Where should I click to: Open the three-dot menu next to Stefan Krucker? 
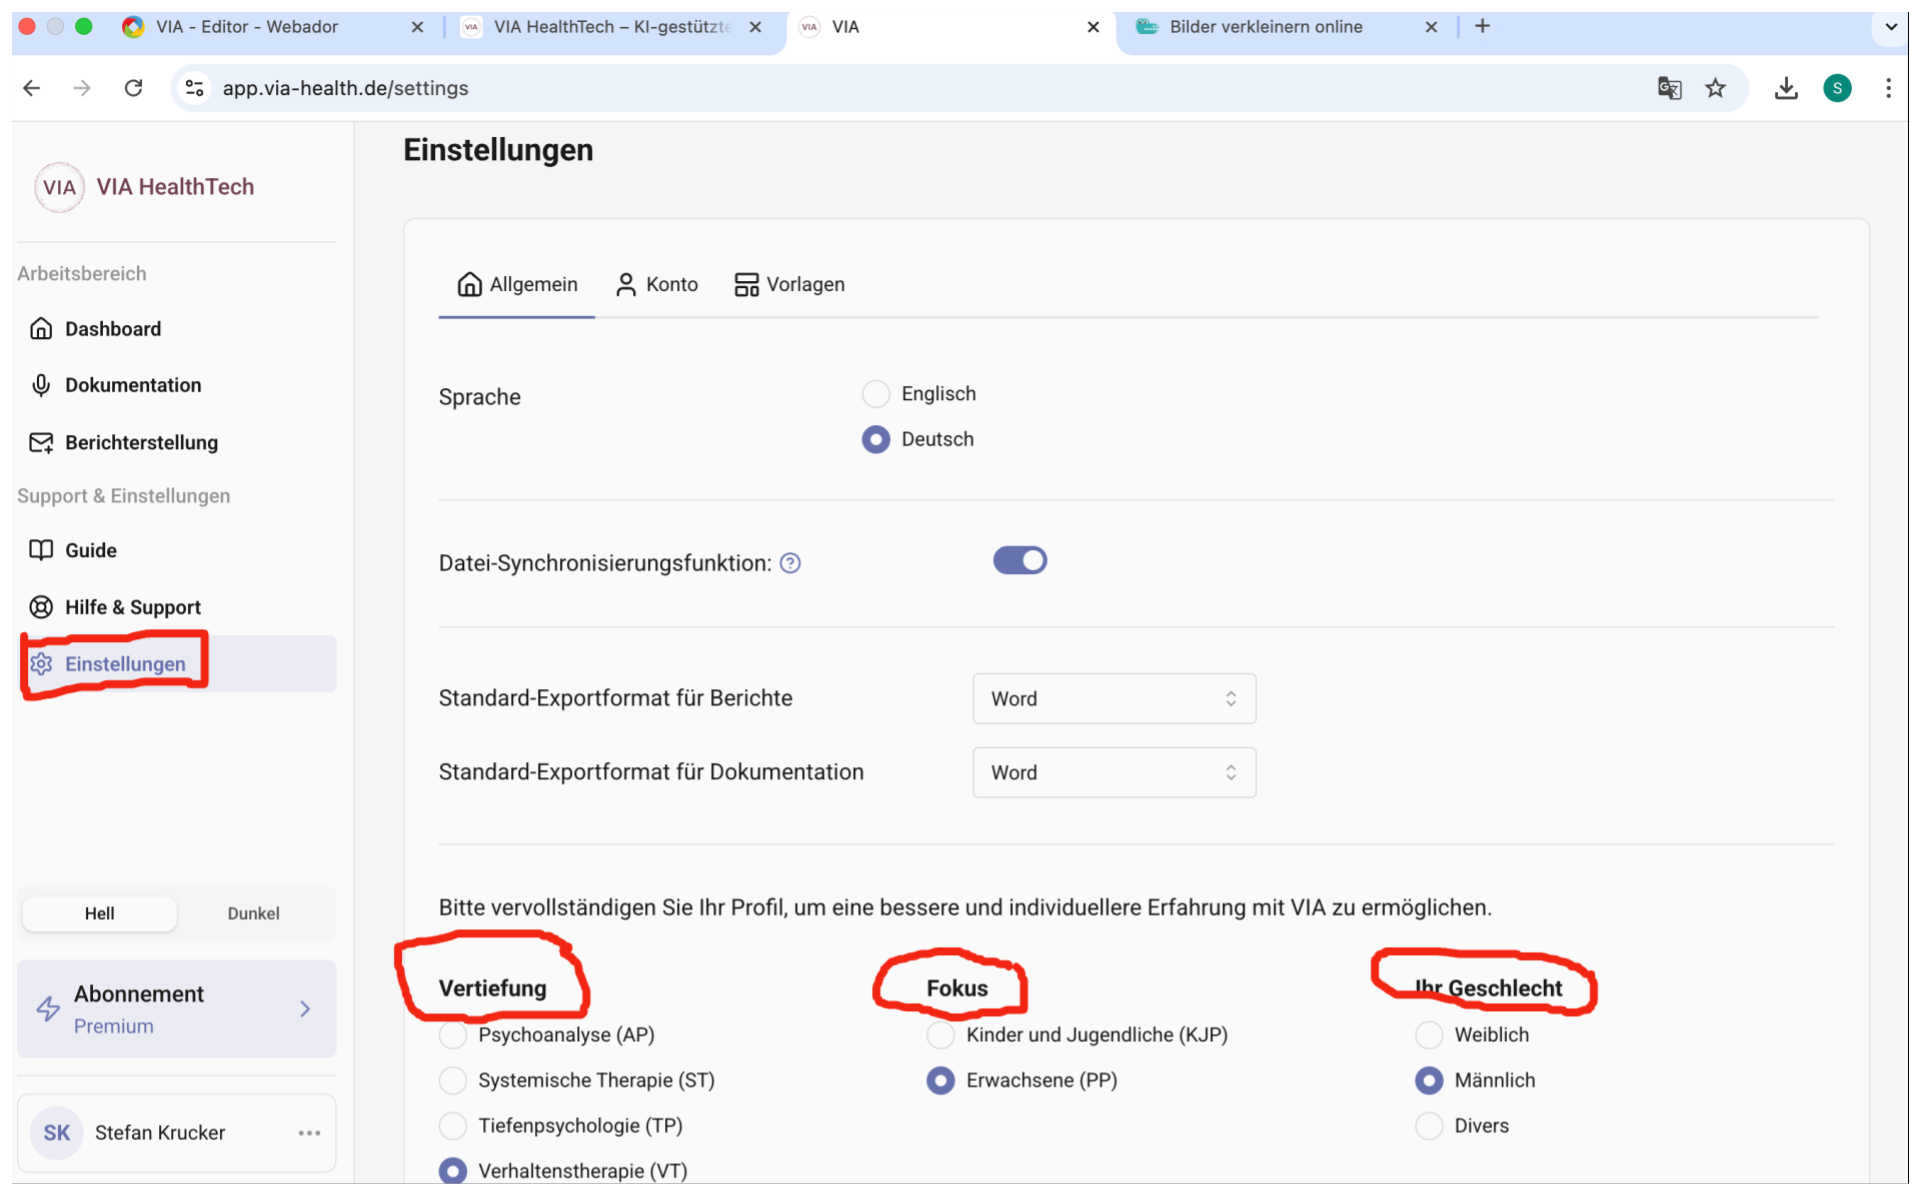tap(309, 1133)
